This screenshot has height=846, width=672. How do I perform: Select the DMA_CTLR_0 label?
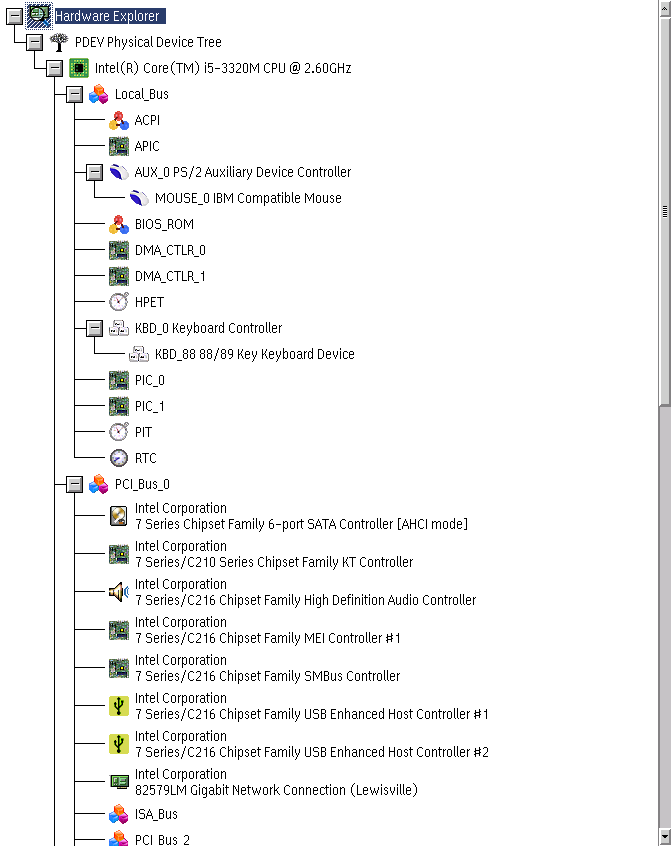170,250
